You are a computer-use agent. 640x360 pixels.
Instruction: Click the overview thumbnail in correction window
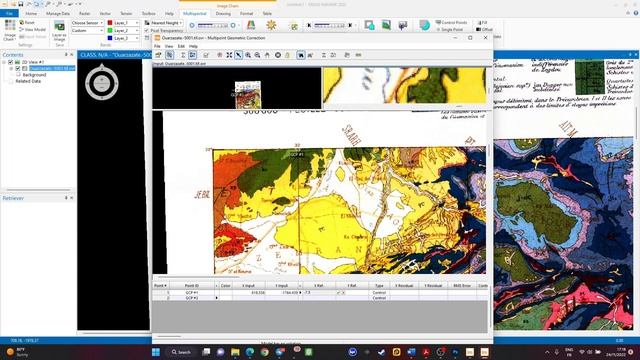248,95
